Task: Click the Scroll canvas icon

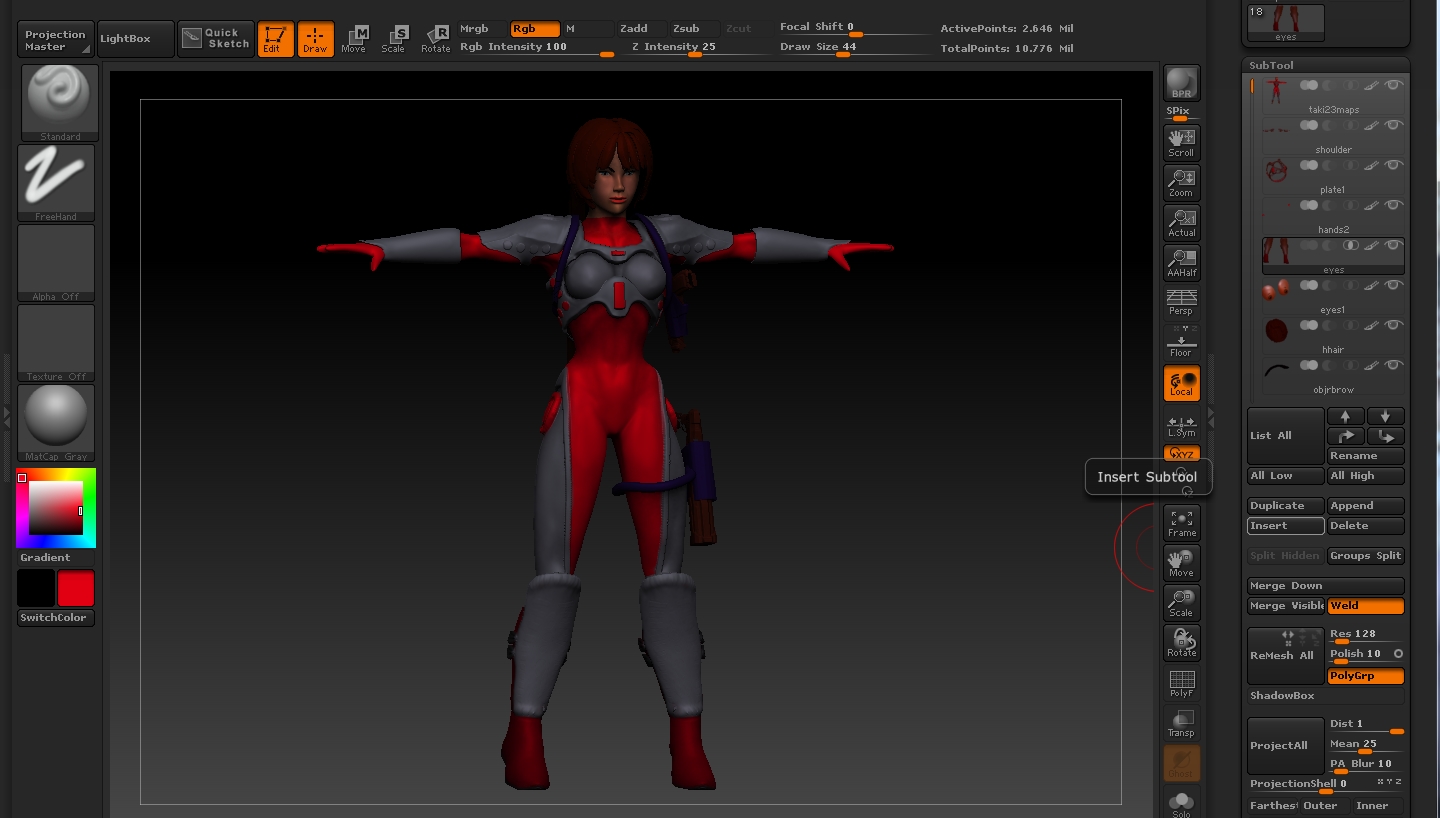Action: click(x=1181, y=142)
